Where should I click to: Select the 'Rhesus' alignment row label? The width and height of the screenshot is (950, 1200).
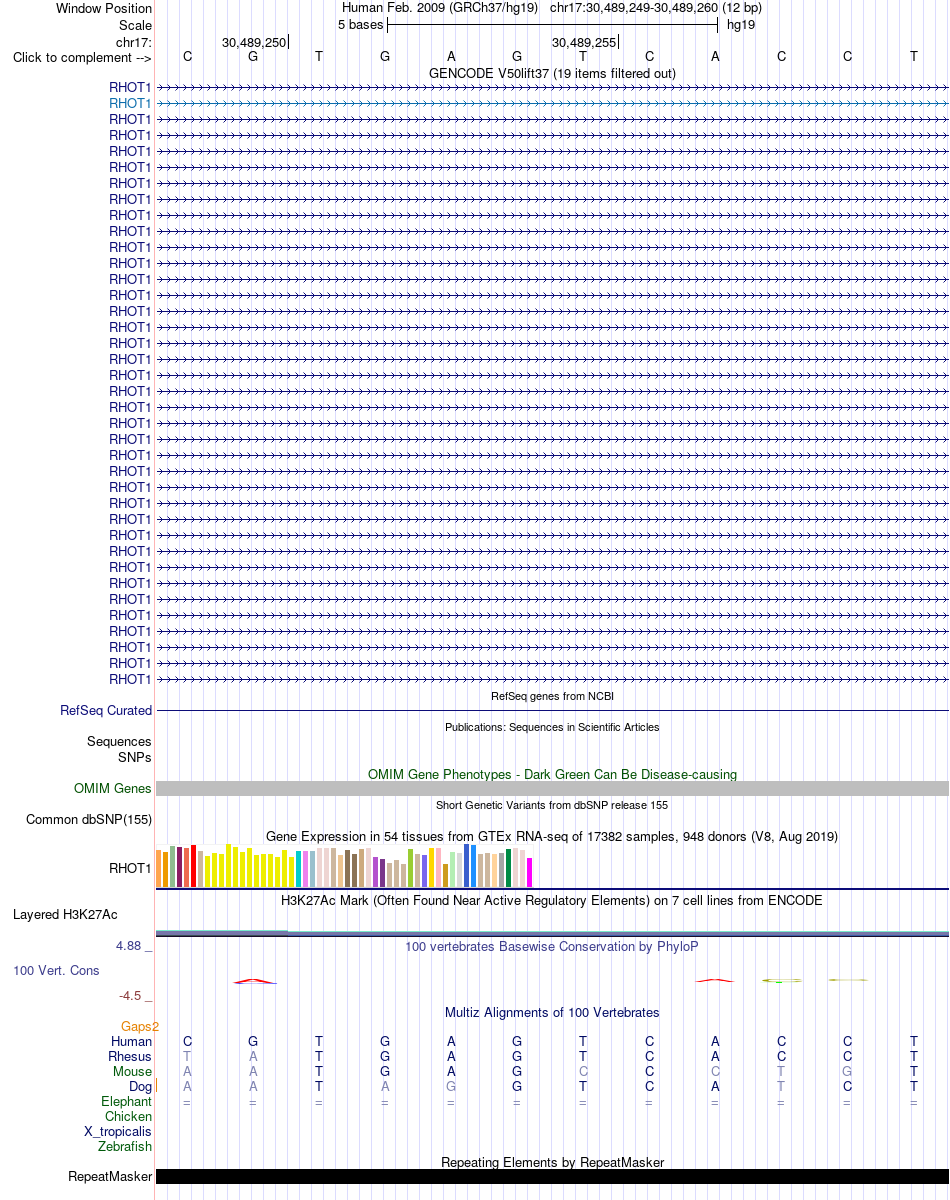tap(130, 1057)
